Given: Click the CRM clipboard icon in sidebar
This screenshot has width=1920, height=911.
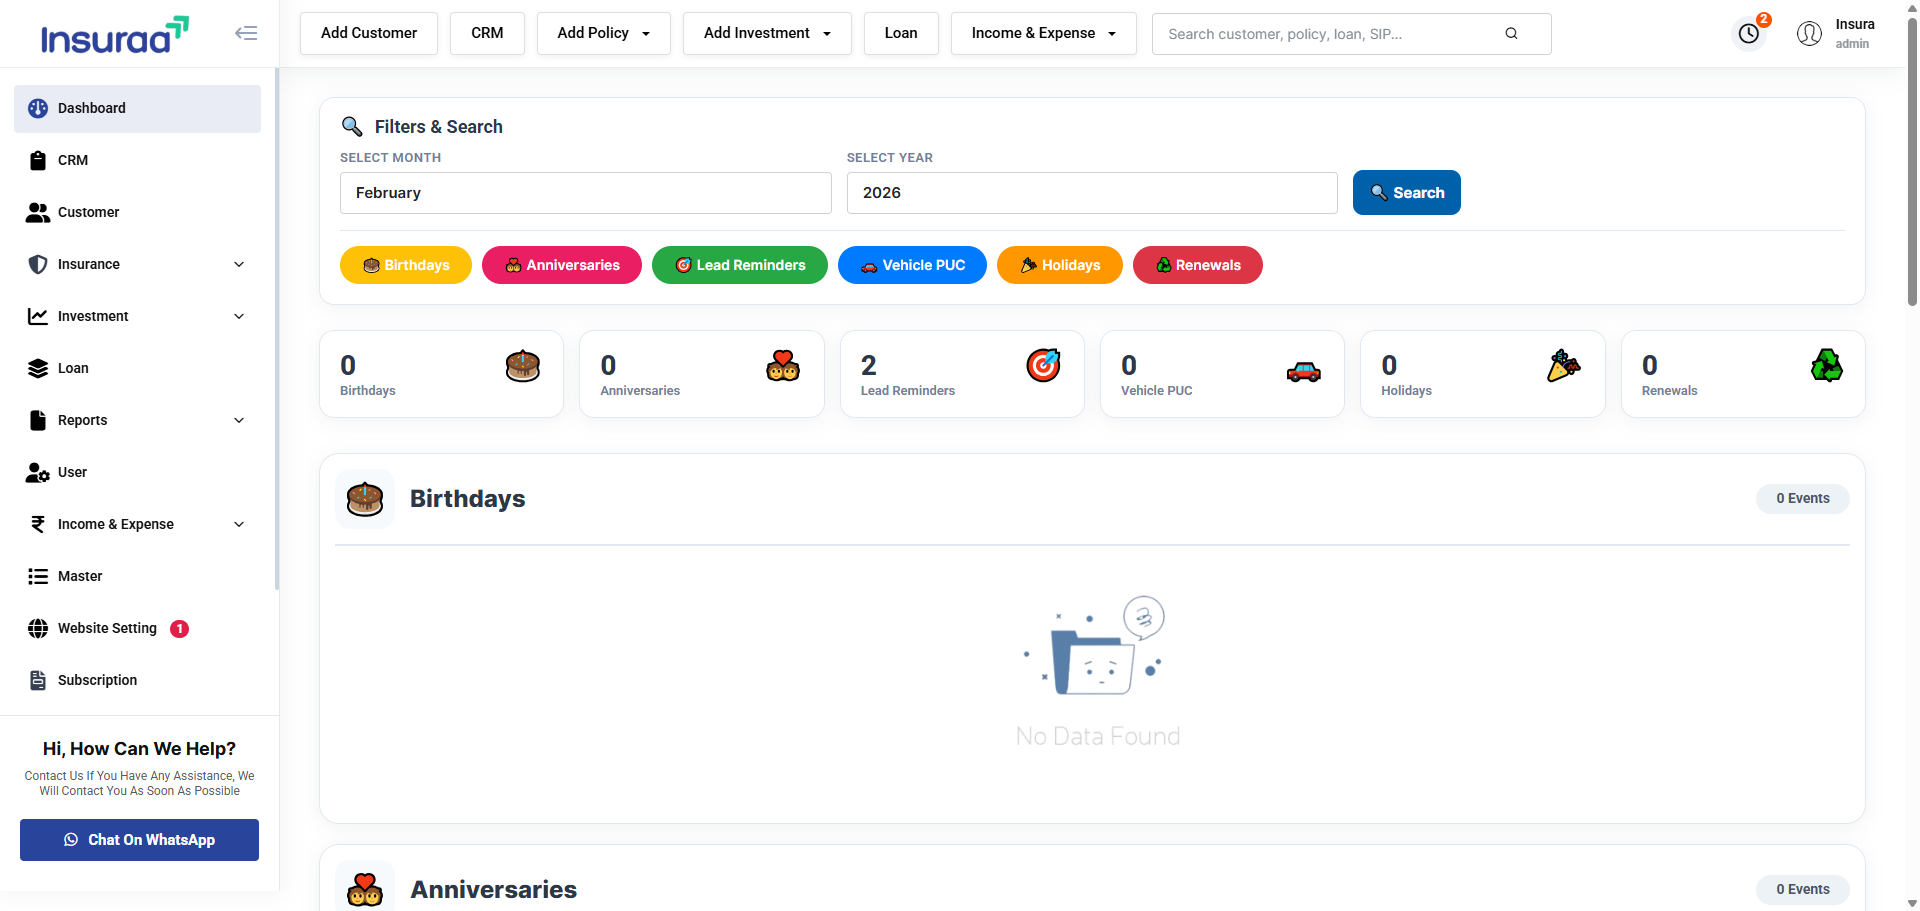Looking at the screenshot, I should 38,160.
